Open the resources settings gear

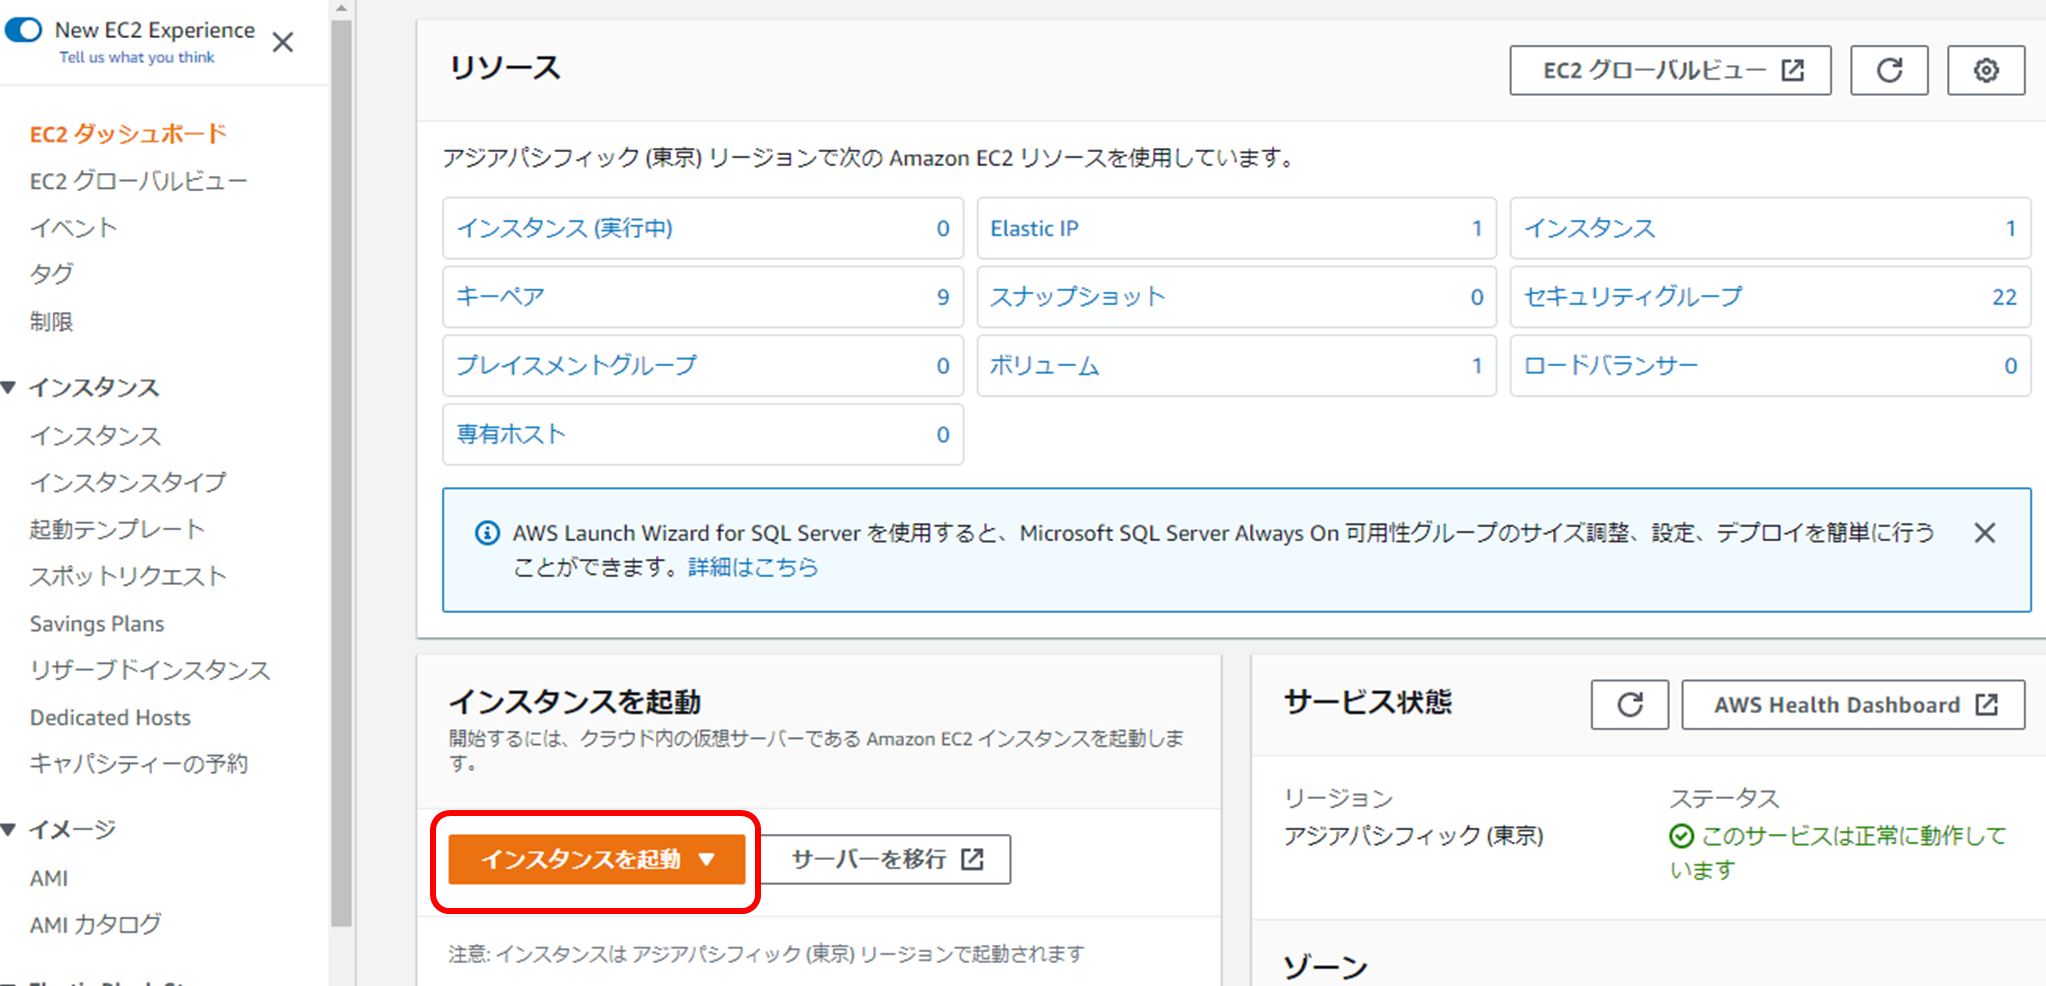(x=1985, y=70)
